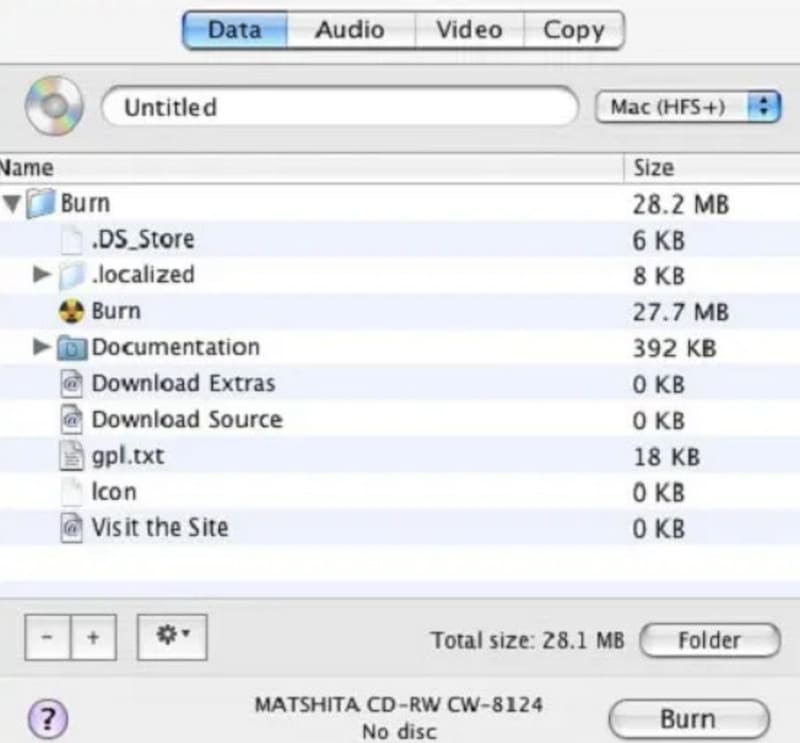Screen dimensions: 800x743
Task: Open the gear action menu
Action: click(x=171, y=636)
